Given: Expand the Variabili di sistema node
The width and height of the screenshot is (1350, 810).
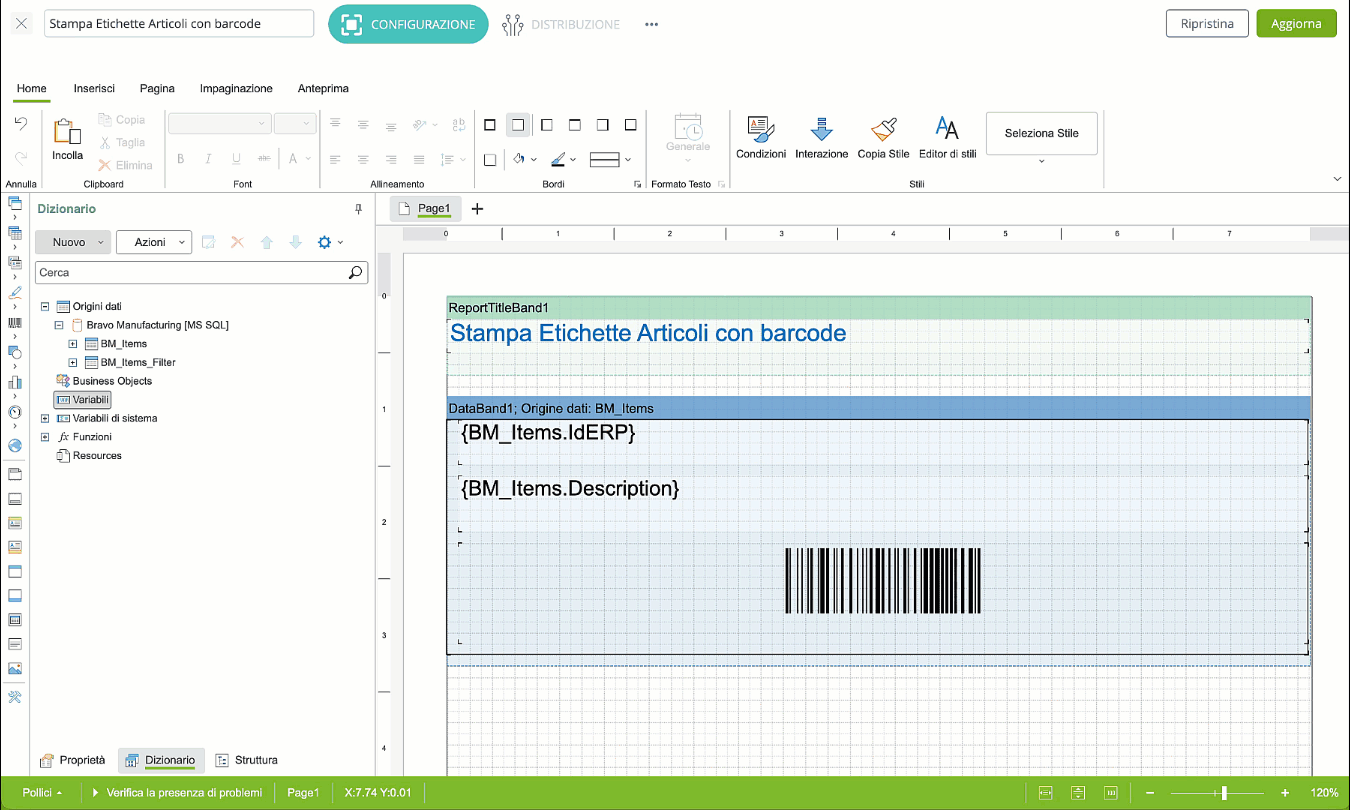Looking at the screenshot, I should click(45, 418).
